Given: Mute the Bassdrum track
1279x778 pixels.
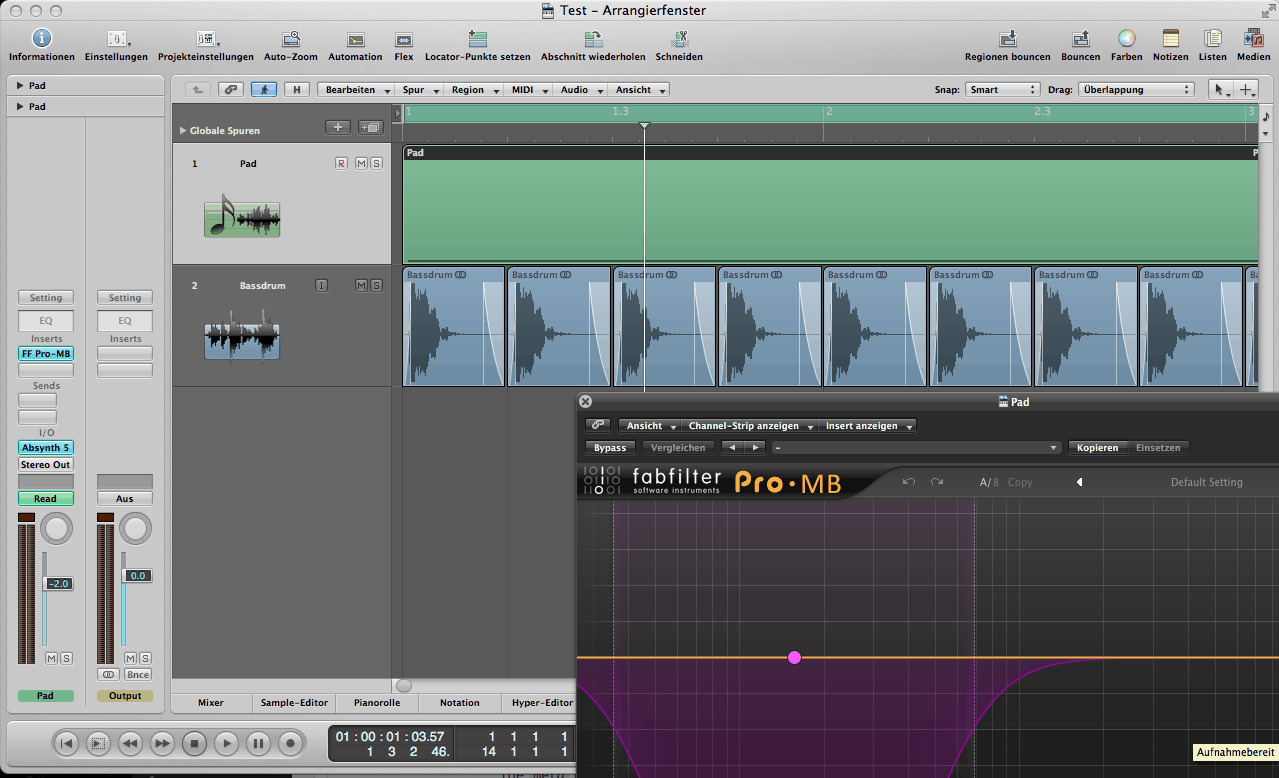Looking at the screenshot, I should (x=361, y=286).
